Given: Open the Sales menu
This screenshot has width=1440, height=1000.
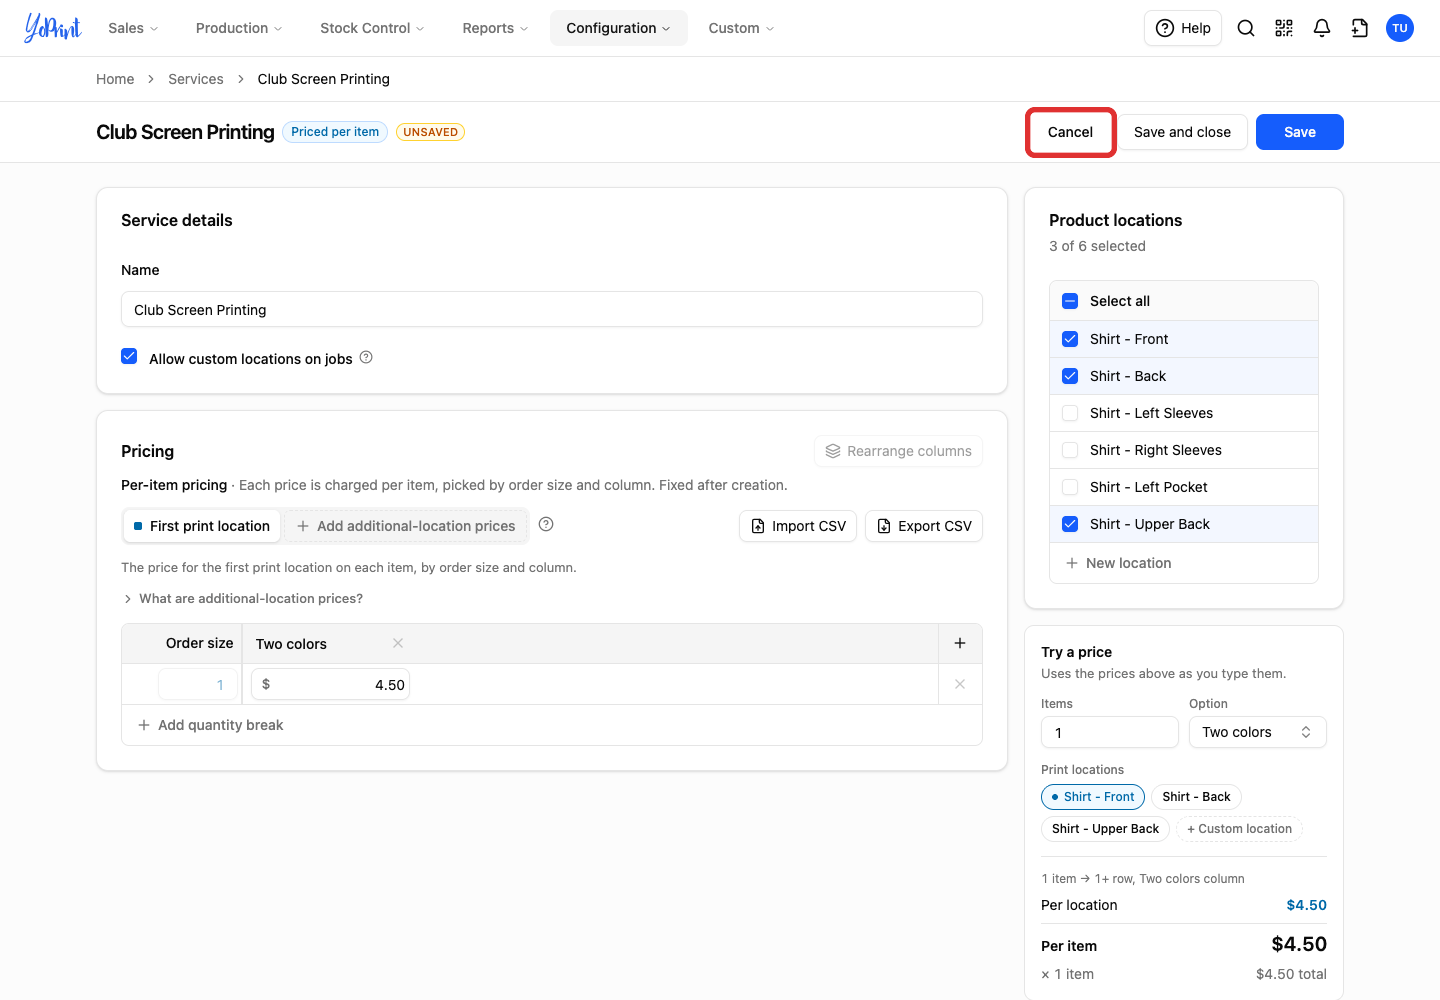Looking at the screenshot, I should (133, 28).
